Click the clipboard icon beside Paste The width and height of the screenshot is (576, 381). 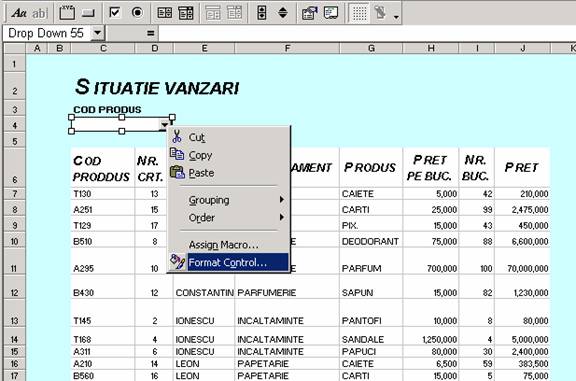pos(177,172)
